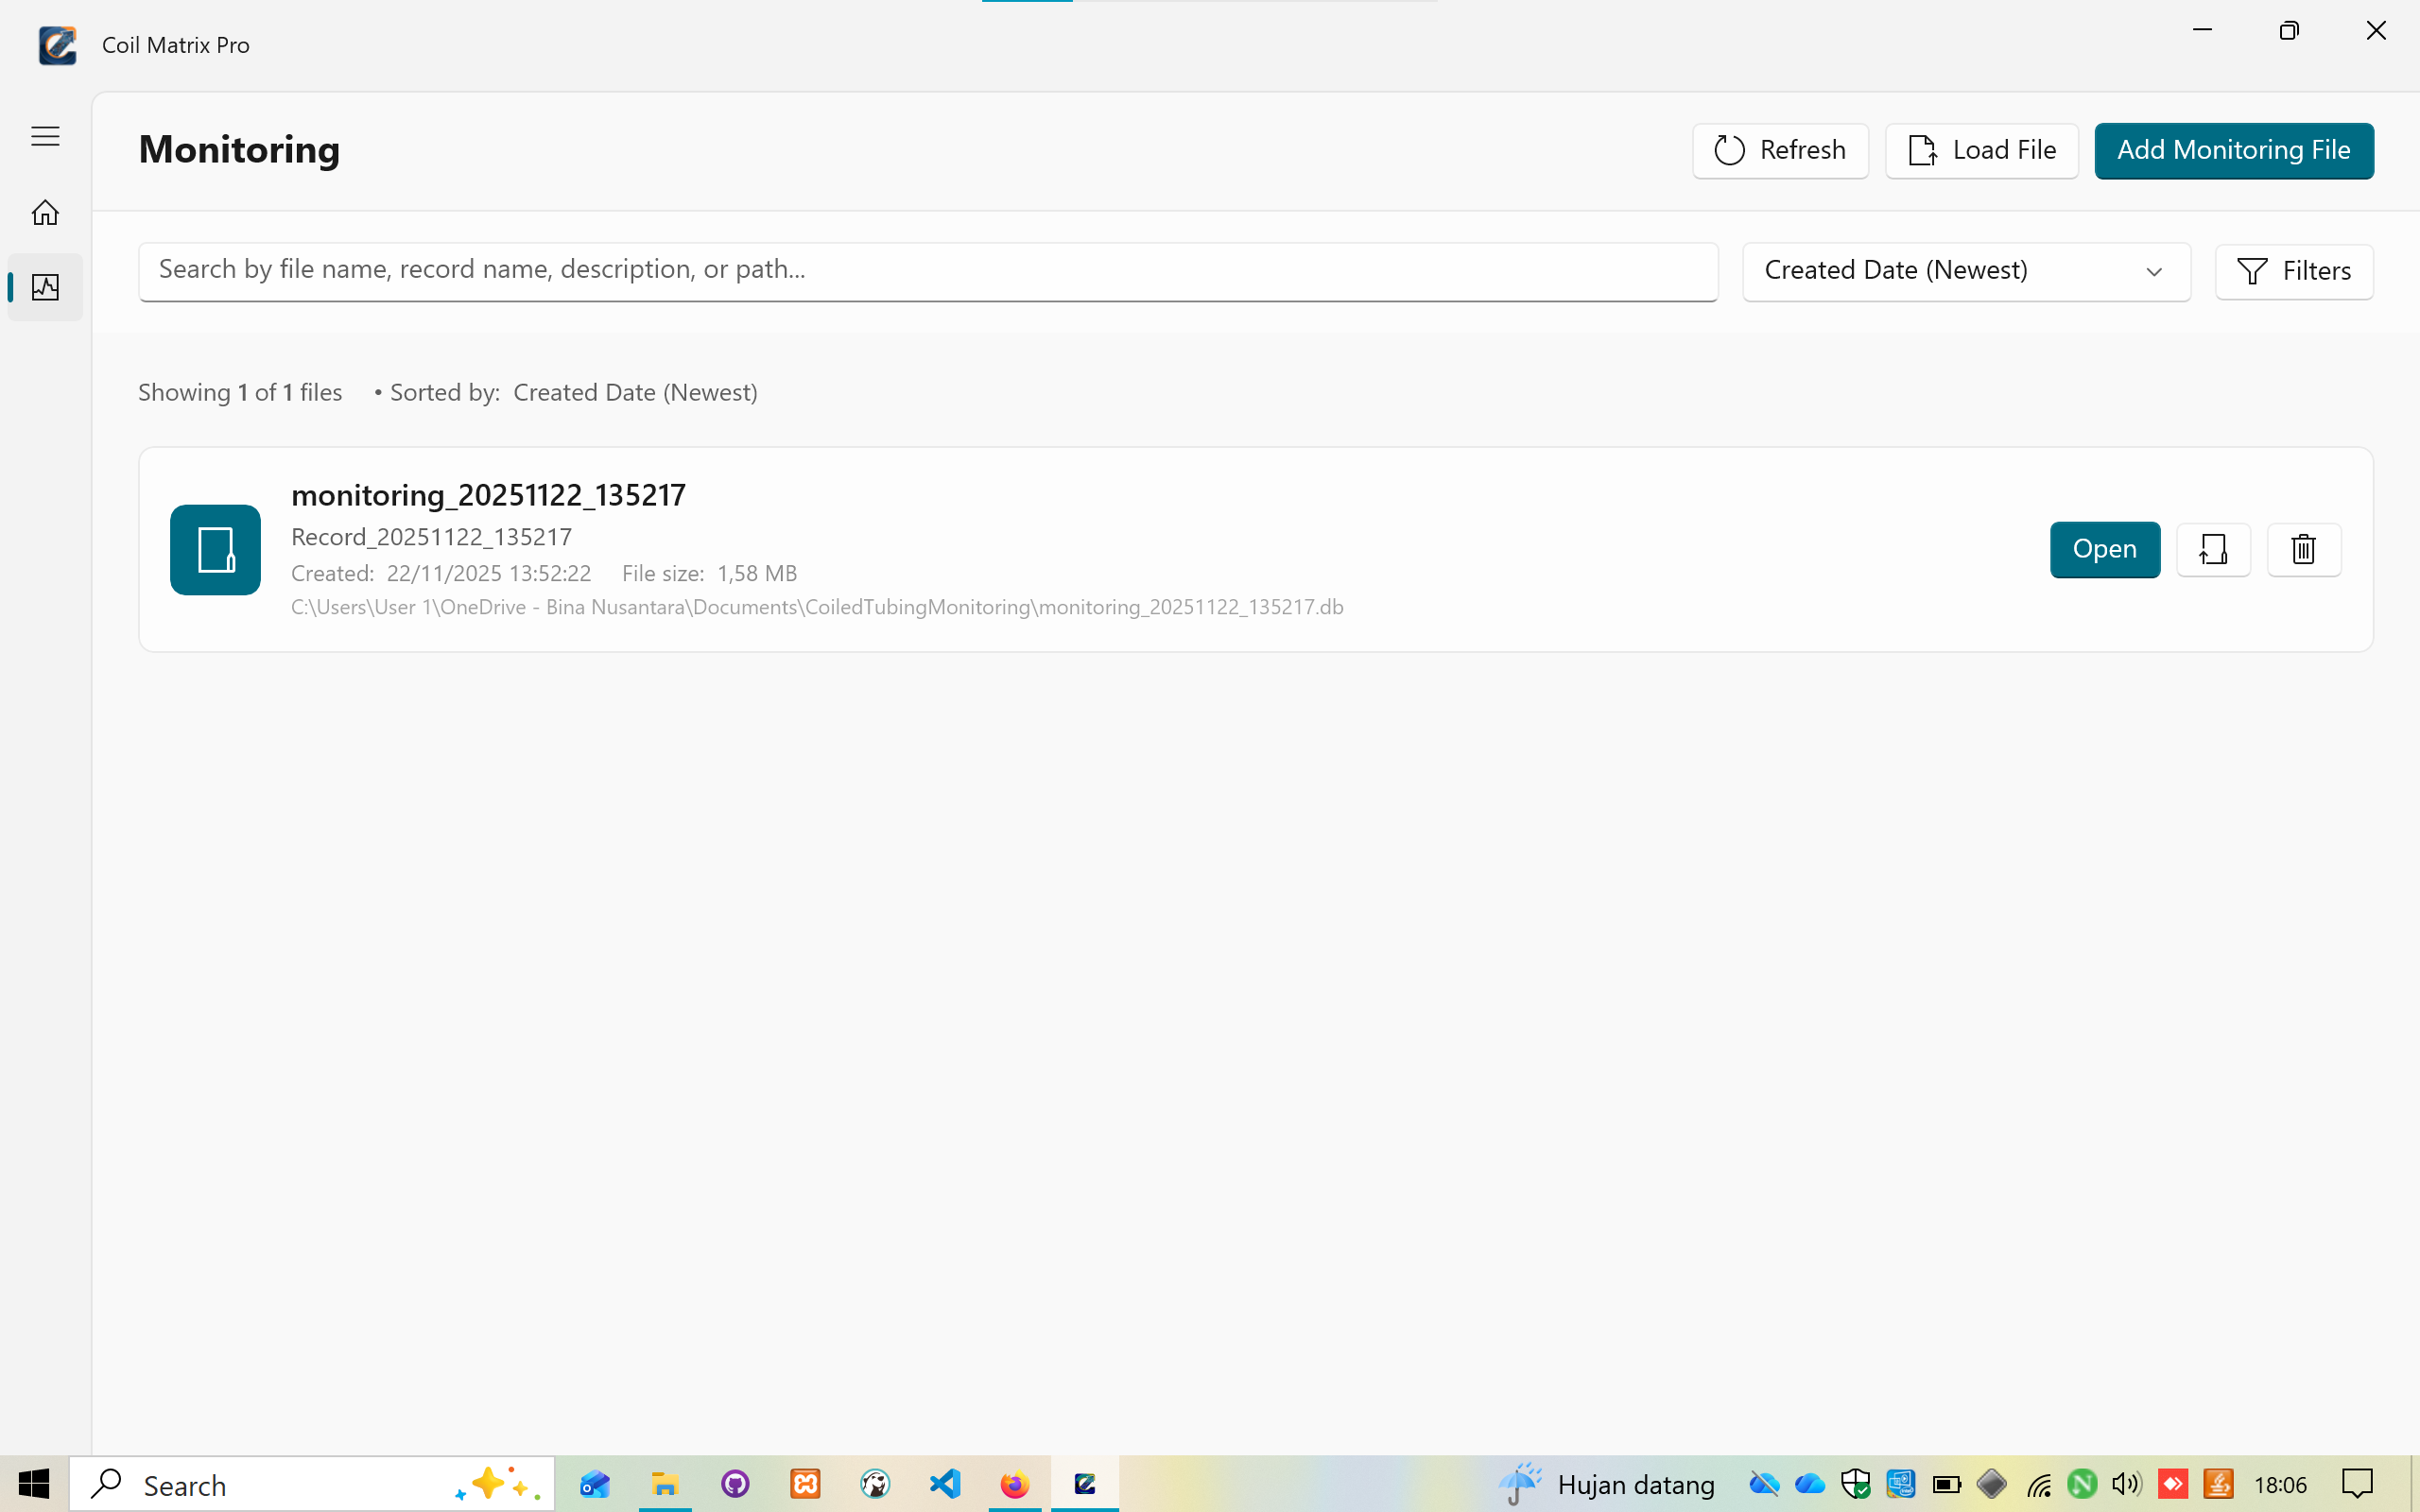Viewport: 2420px width, 1512px height.
Task: Focus the file name search field
Action: (927, 270)
